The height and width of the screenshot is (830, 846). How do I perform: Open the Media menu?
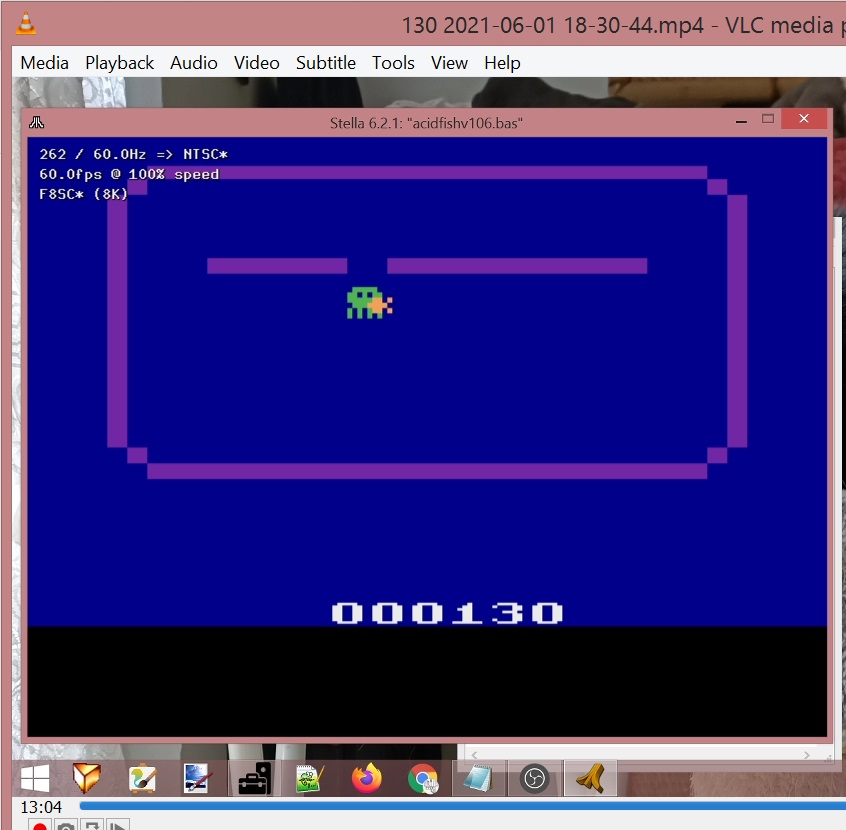45,63
